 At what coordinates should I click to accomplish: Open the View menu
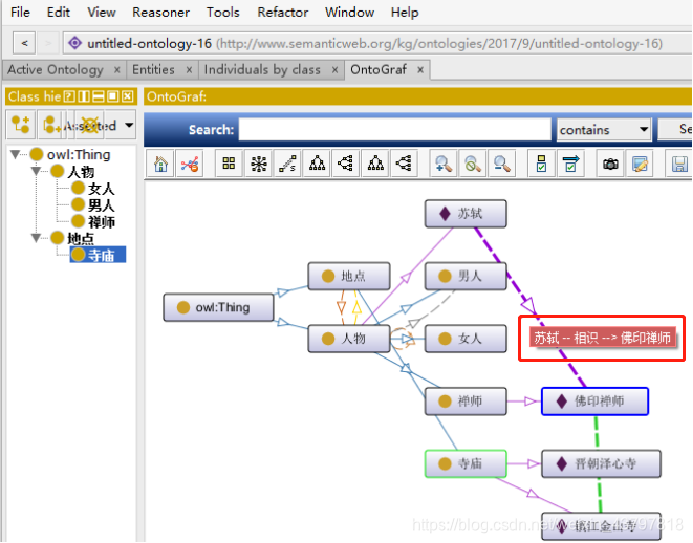tap(101, 12)
